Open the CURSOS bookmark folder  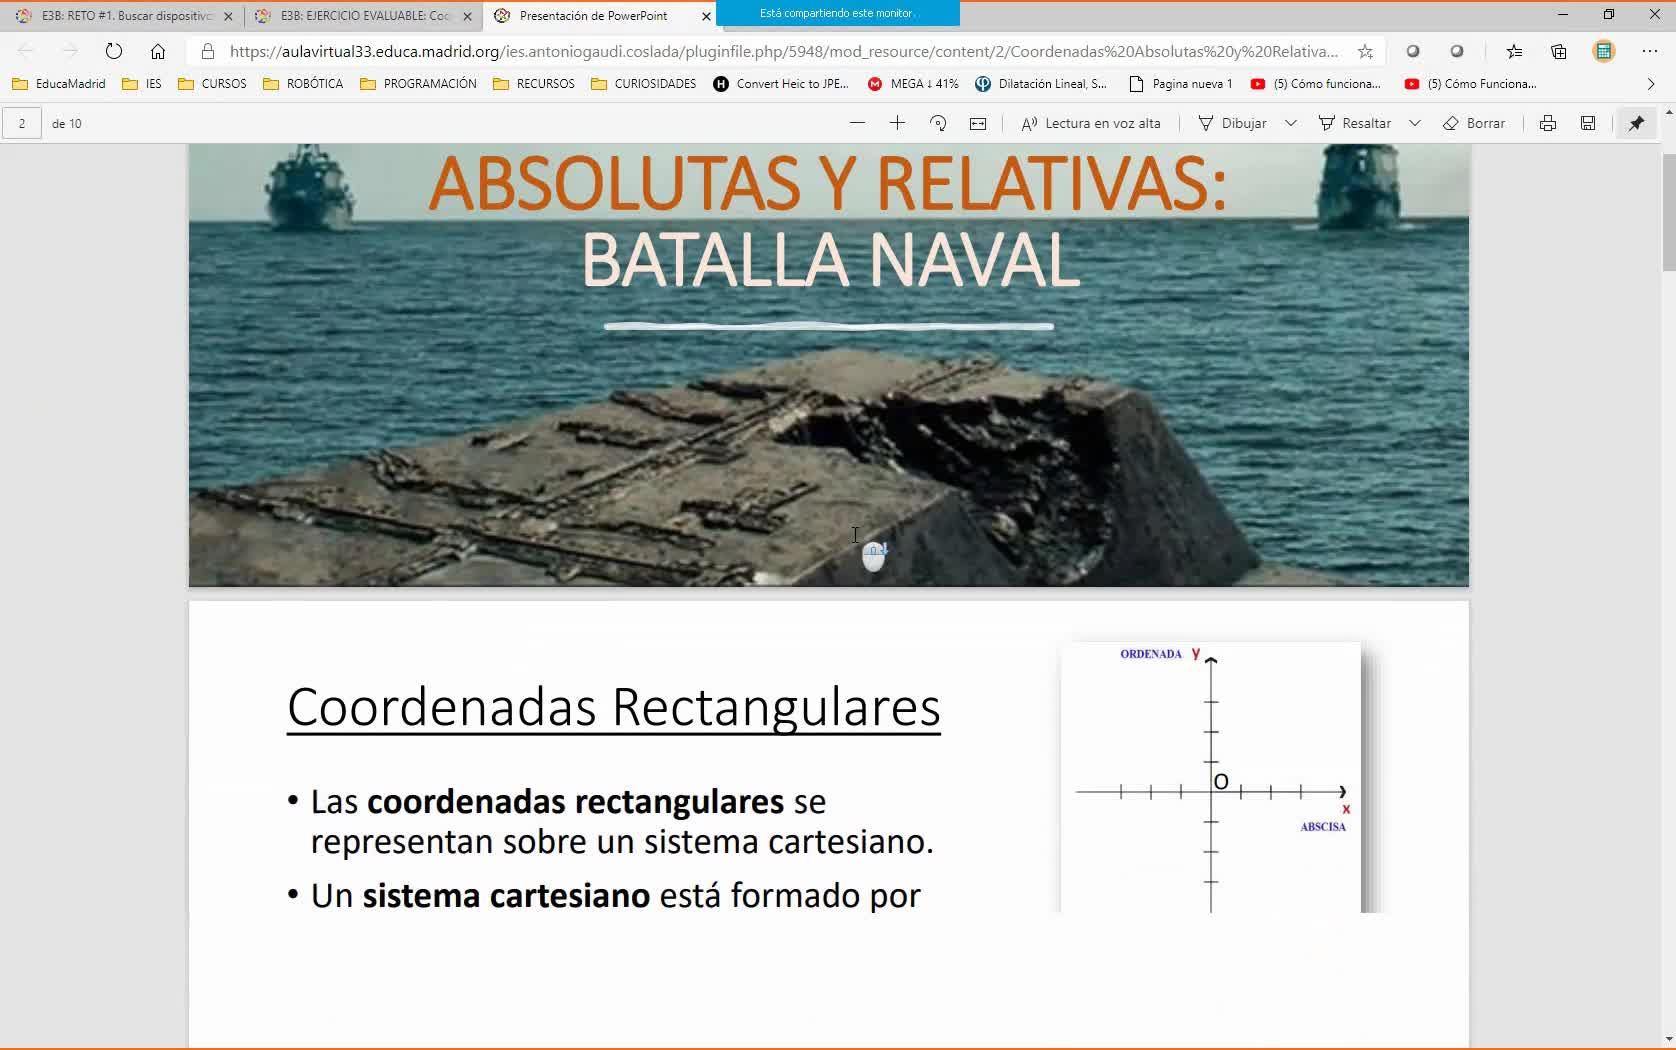(x=212, y=84)
